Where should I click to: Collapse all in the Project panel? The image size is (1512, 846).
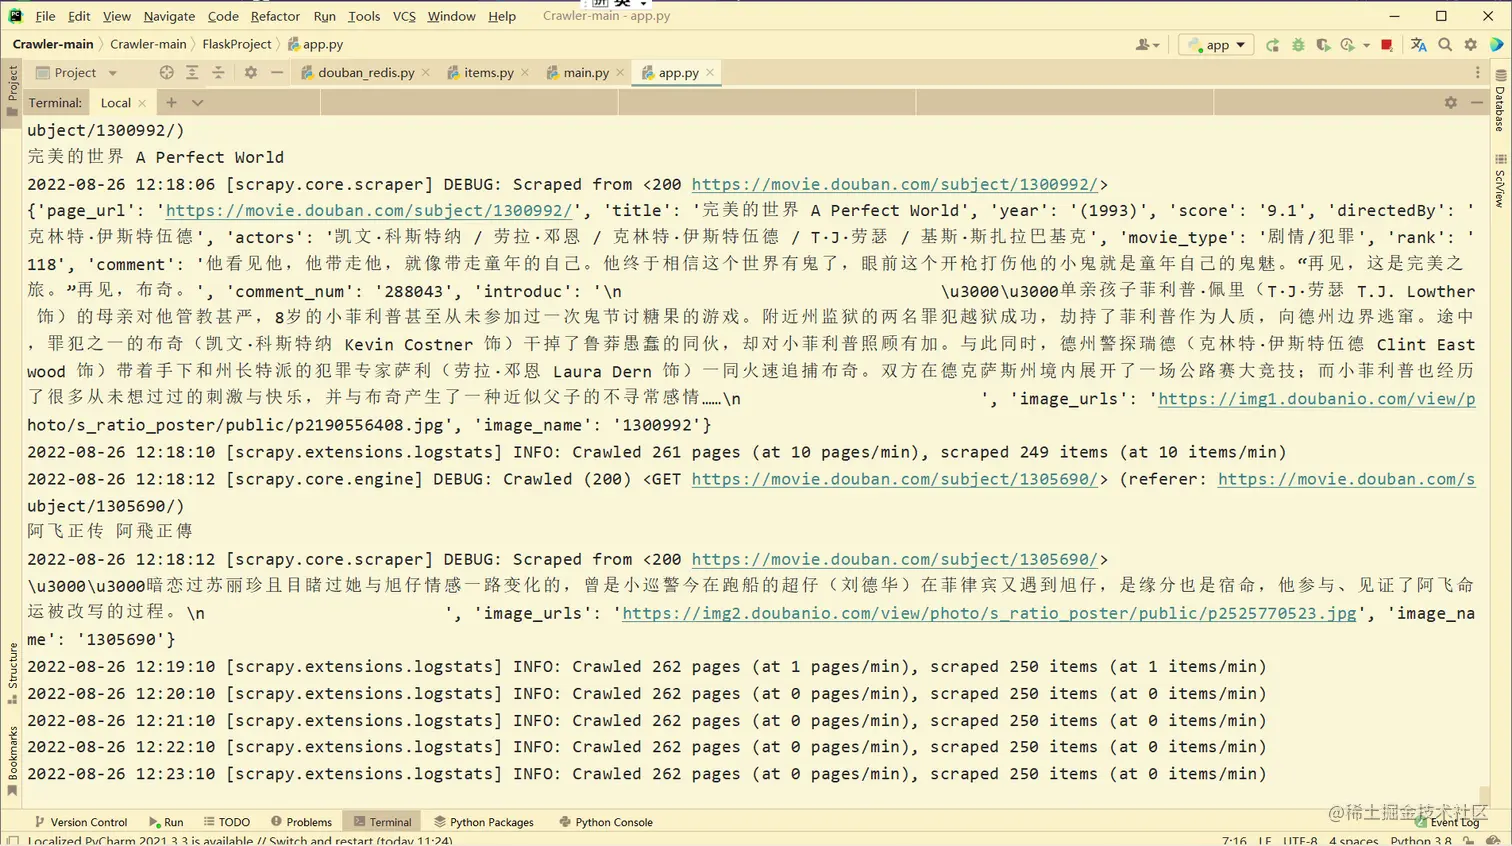(218, 73)
